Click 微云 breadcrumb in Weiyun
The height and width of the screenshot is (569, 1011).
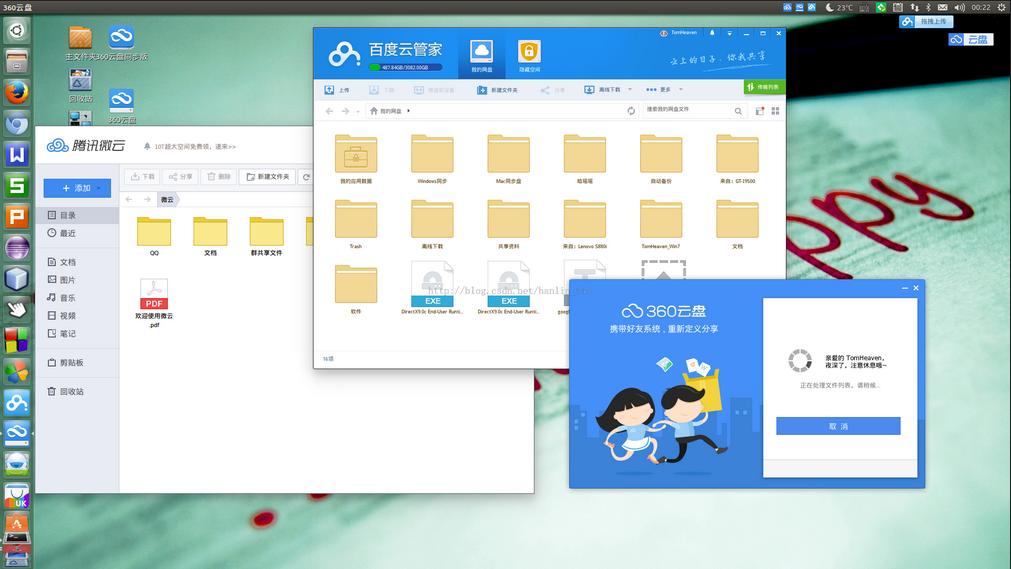[168, 199]
